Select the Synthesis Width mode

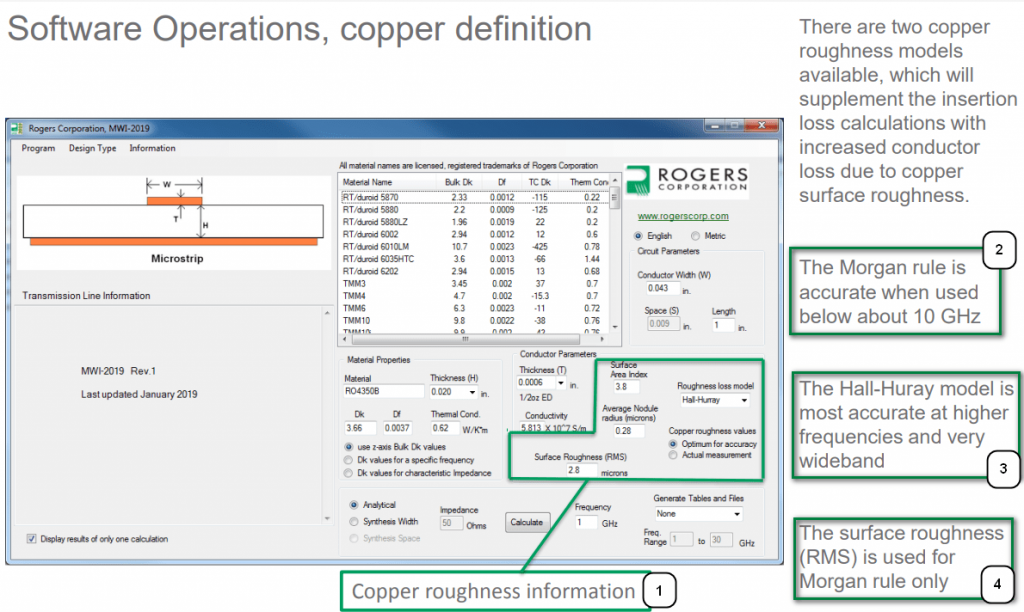click(354, 521)
